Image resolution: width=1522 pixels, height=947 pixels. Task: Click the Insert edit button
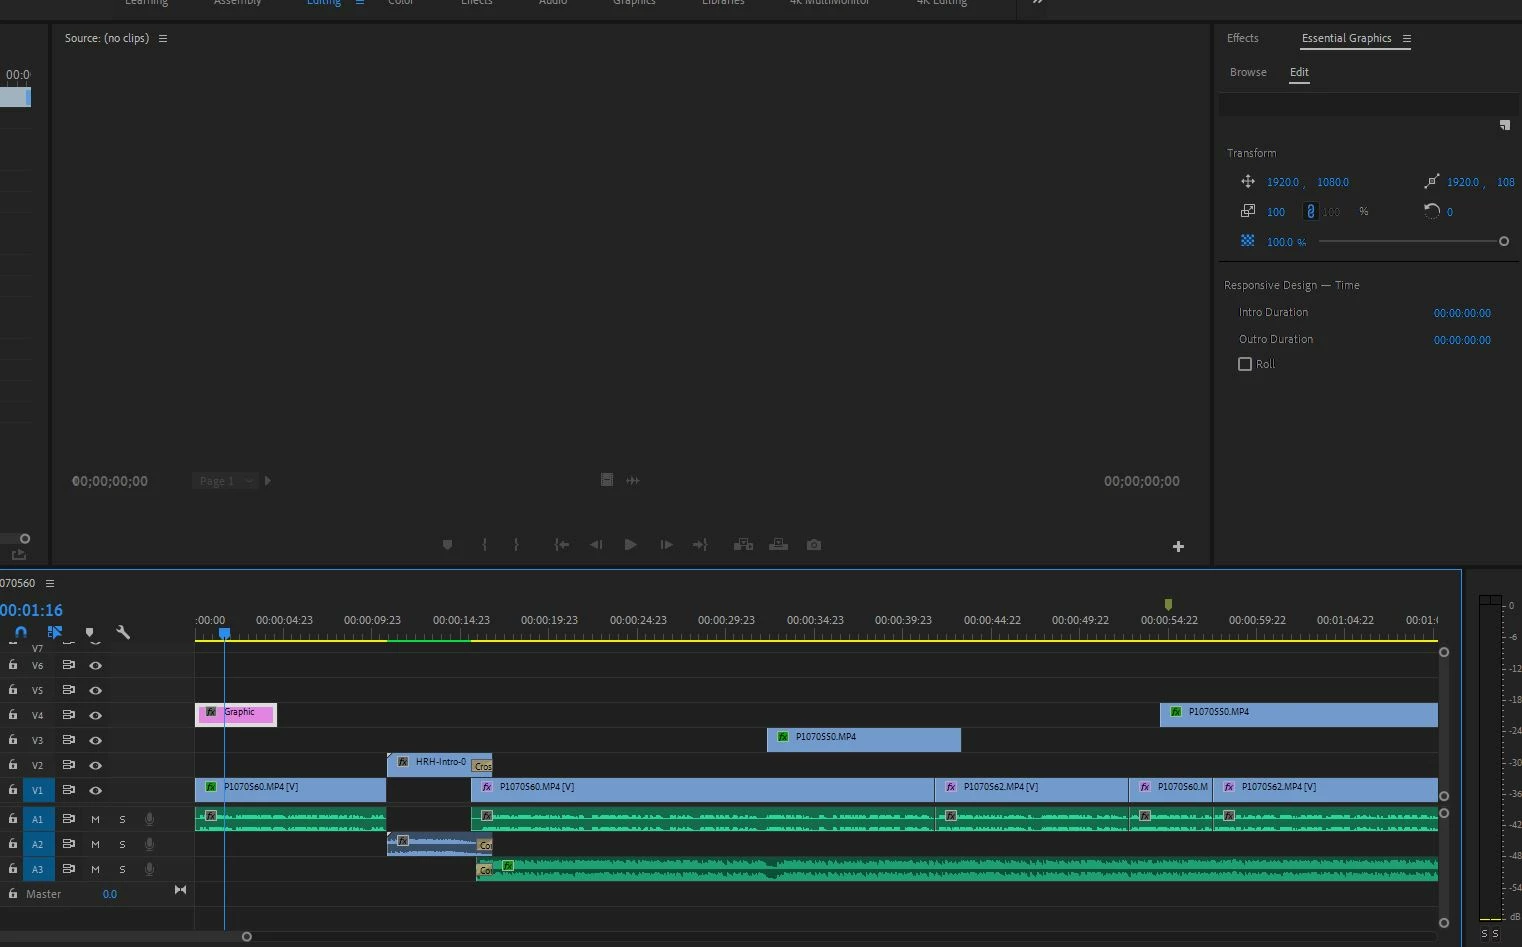click(x=743, y=545)
